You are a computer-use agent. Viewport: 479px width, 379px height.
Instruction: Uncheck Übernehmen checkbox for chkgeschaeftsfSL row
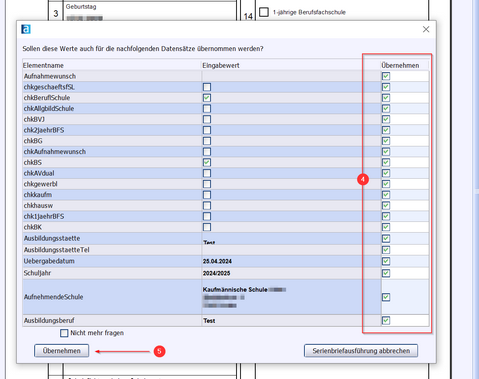tap(386, 87)
